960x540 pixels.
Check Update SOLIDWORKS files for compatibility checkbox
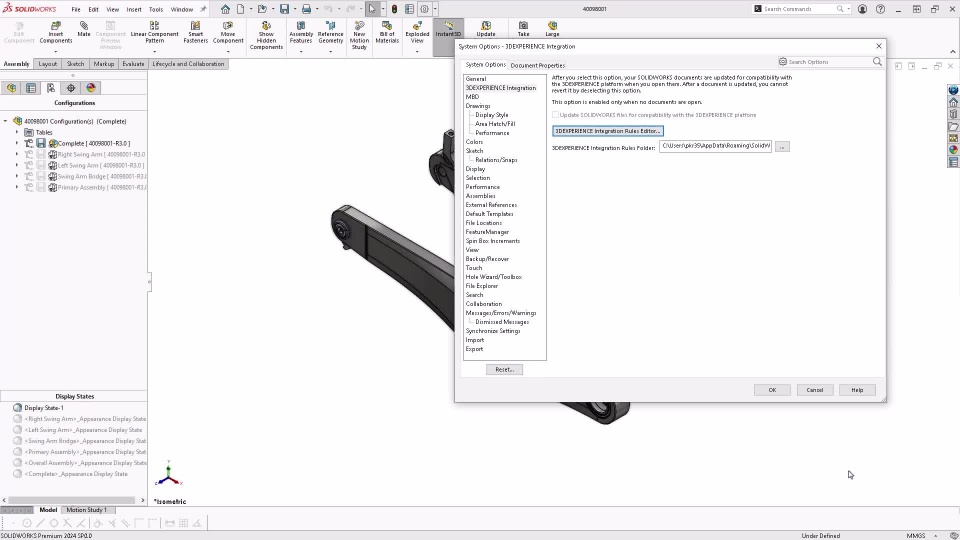(555, 115)
